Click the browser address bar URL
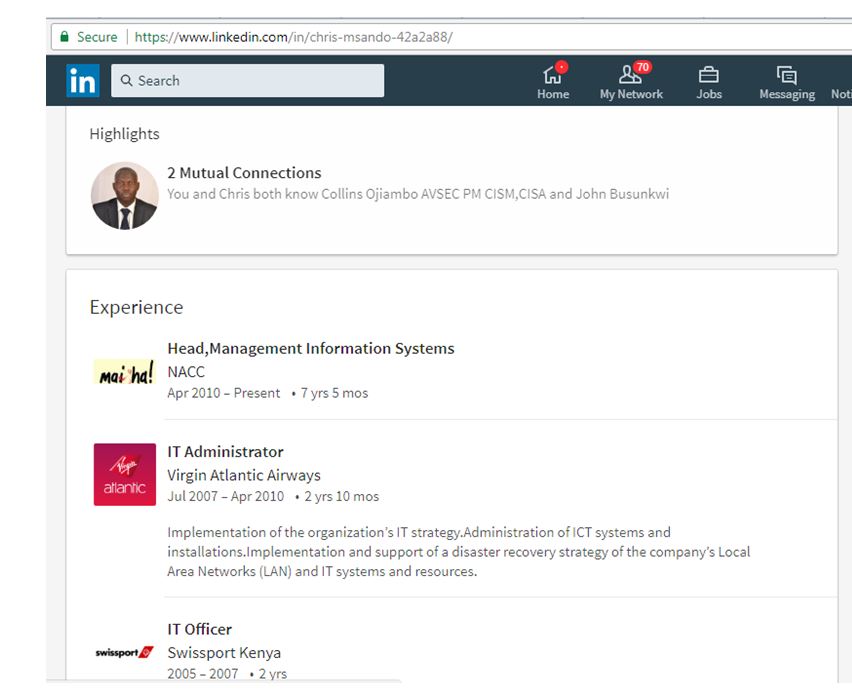This screenshot has width=852, height=698. point(293,37)
